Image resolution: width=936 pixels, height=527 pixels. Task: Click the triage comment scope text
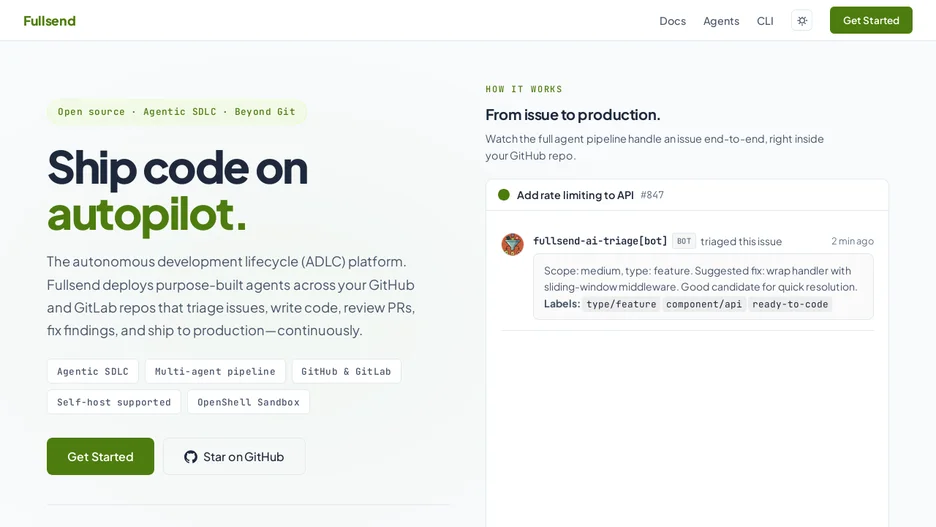coord(700,279)
